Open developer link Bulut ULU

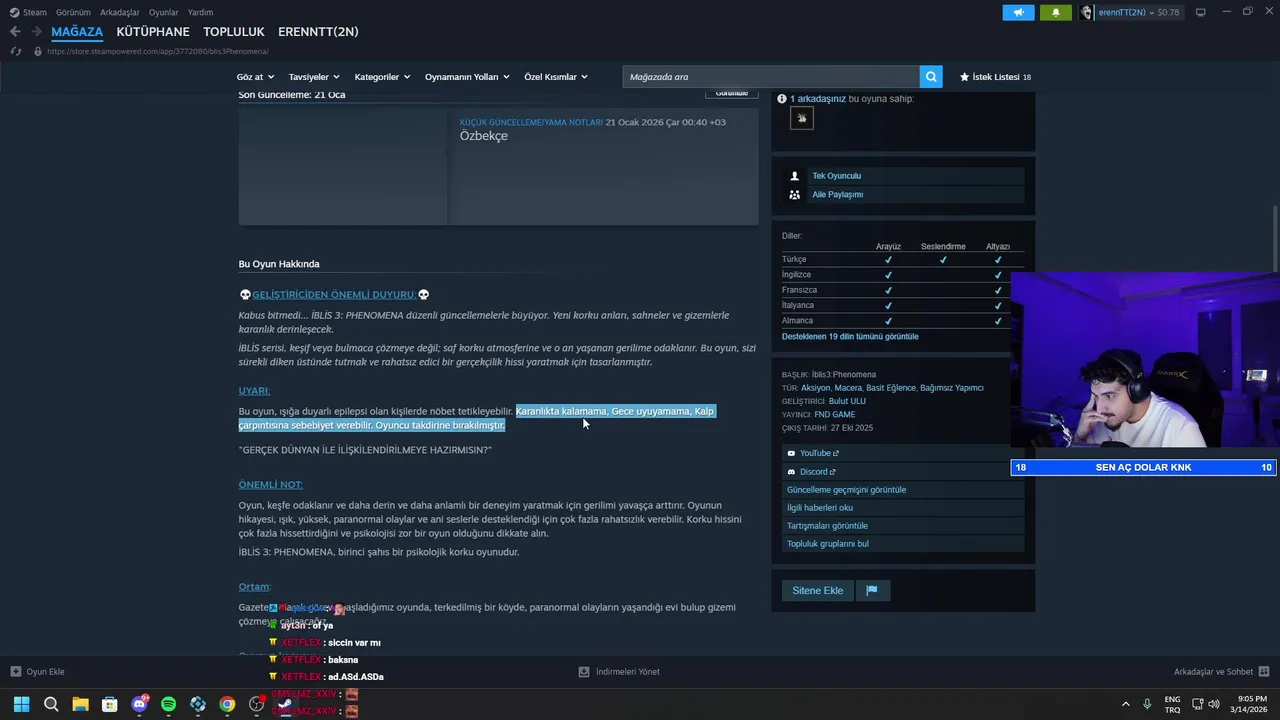(x=847, y=401)
